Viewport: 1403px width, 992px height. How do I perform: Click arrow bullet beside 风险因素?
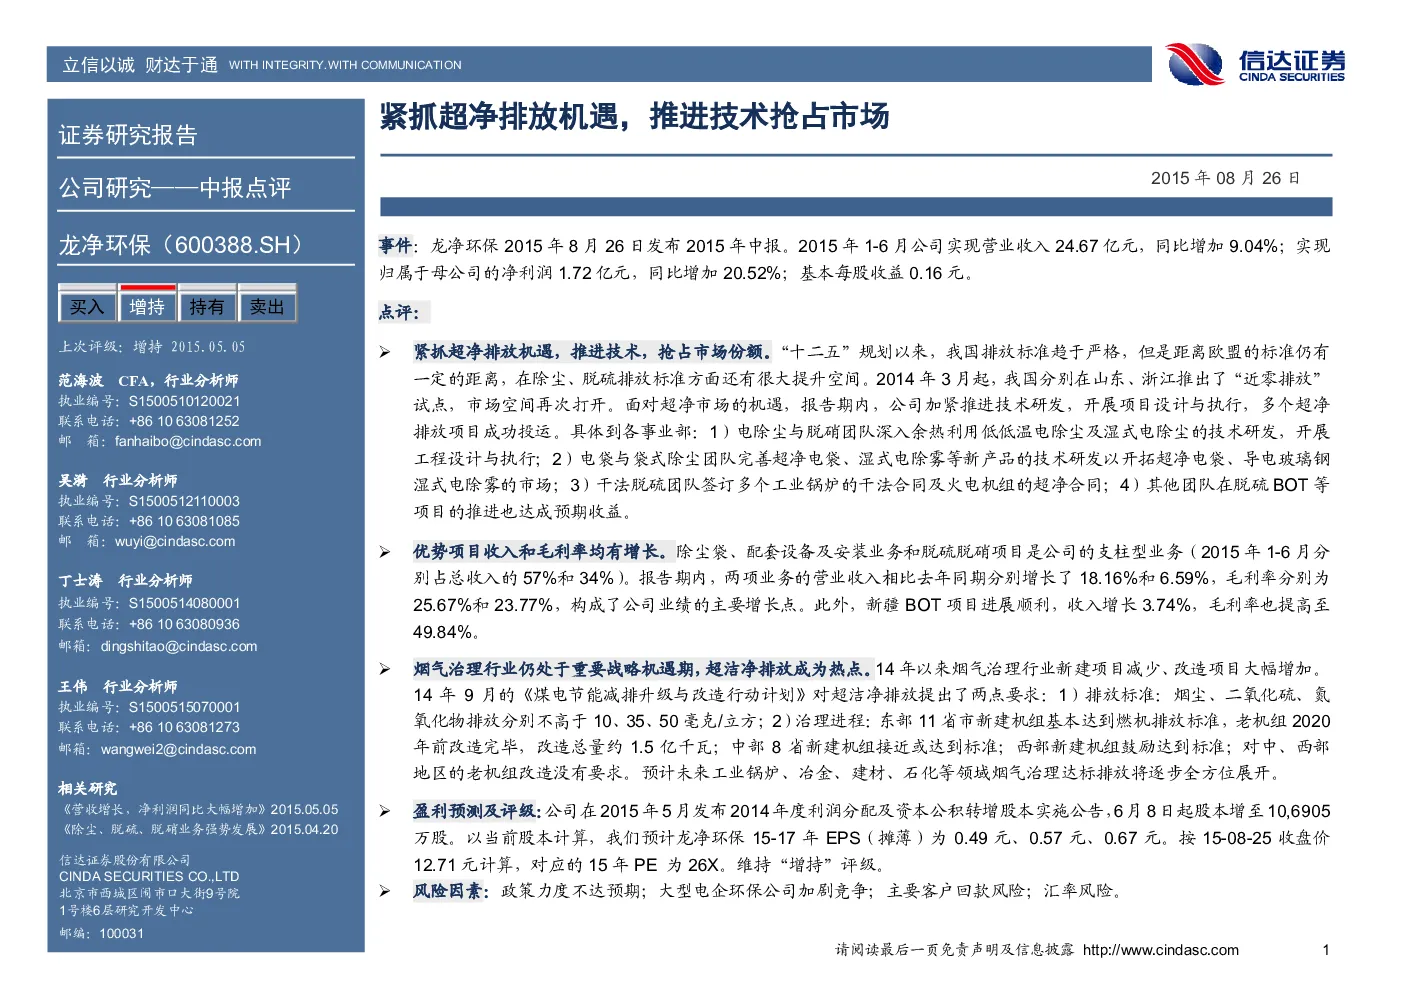pyautogui.click(x=385, y=891)
